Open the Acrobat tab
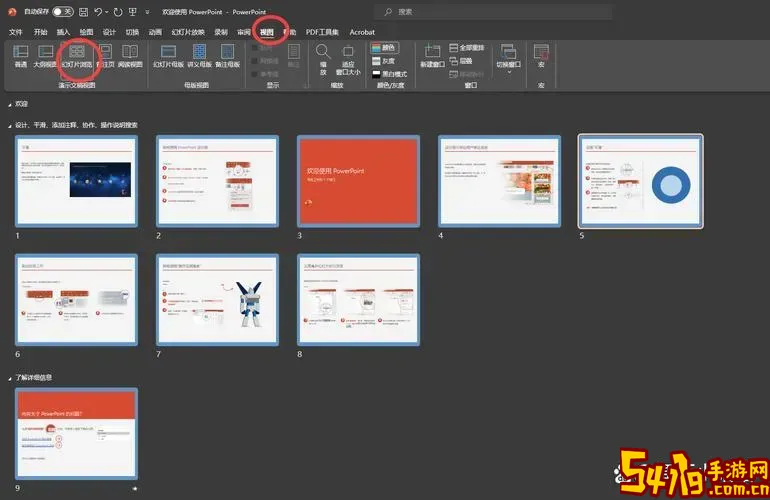Screen dimensions: 770x500 pyautogui.click(x=362, y=32)
